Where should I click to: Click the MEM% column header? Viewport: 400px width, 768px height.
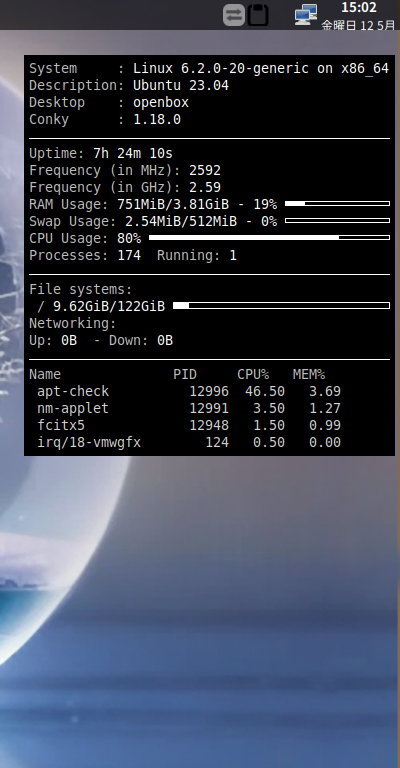tap(309, 375)
